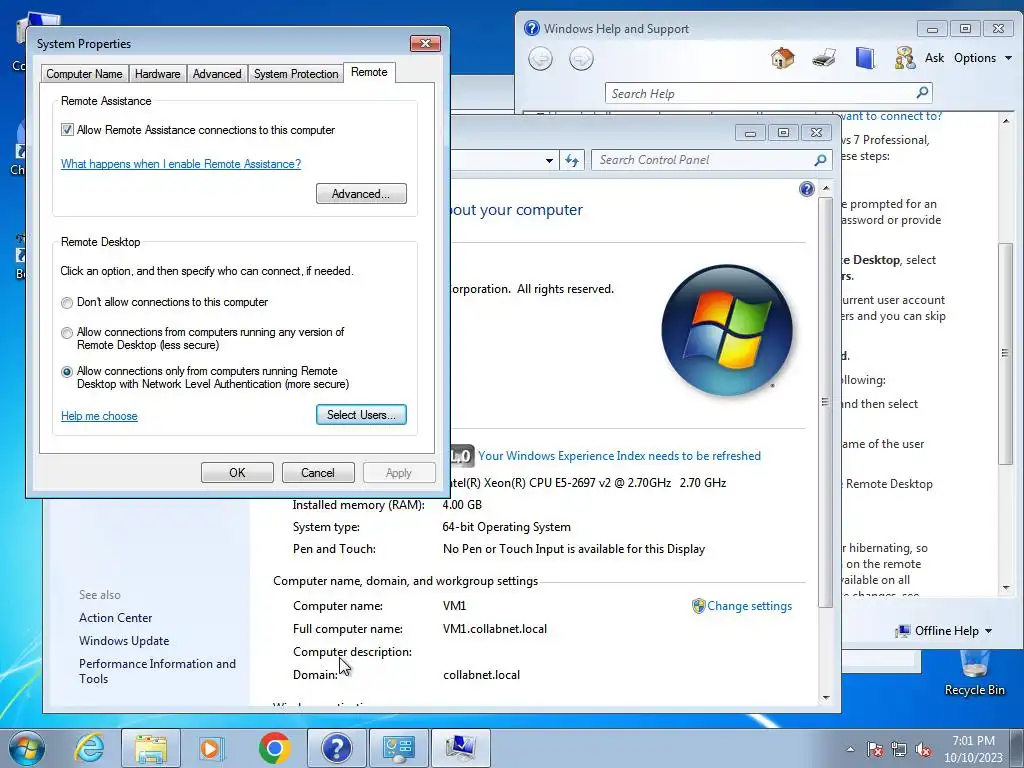
Task: Open What happens when I enable Remote Assistance link
Action: [181, 164]
